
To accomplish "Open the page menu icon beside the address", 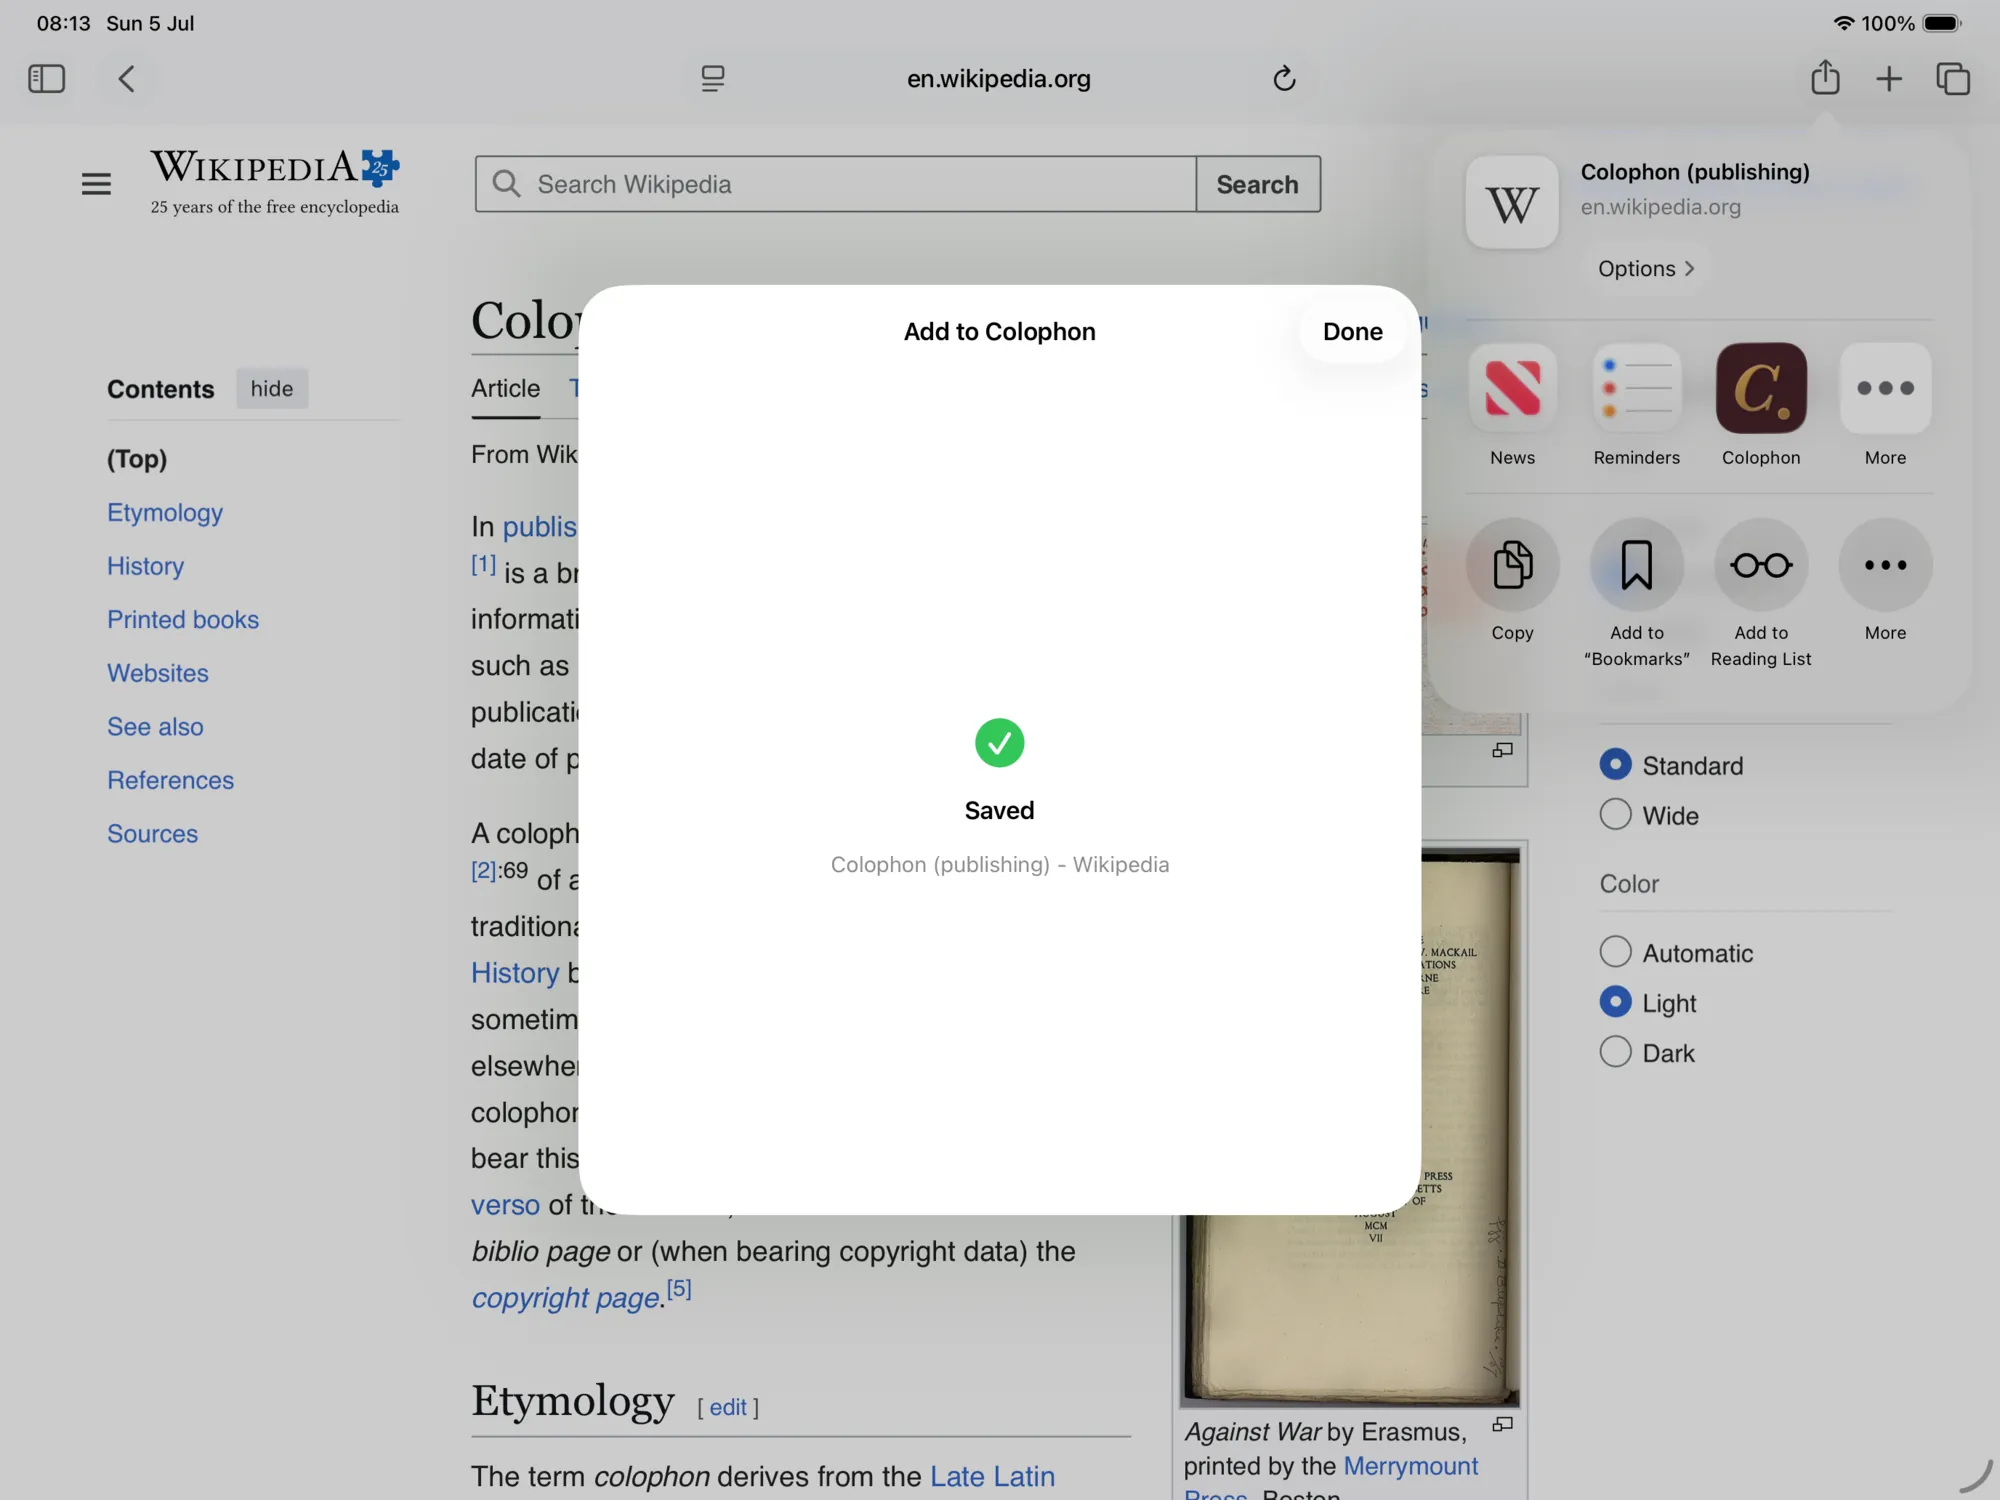I will [x=713, y=78].
